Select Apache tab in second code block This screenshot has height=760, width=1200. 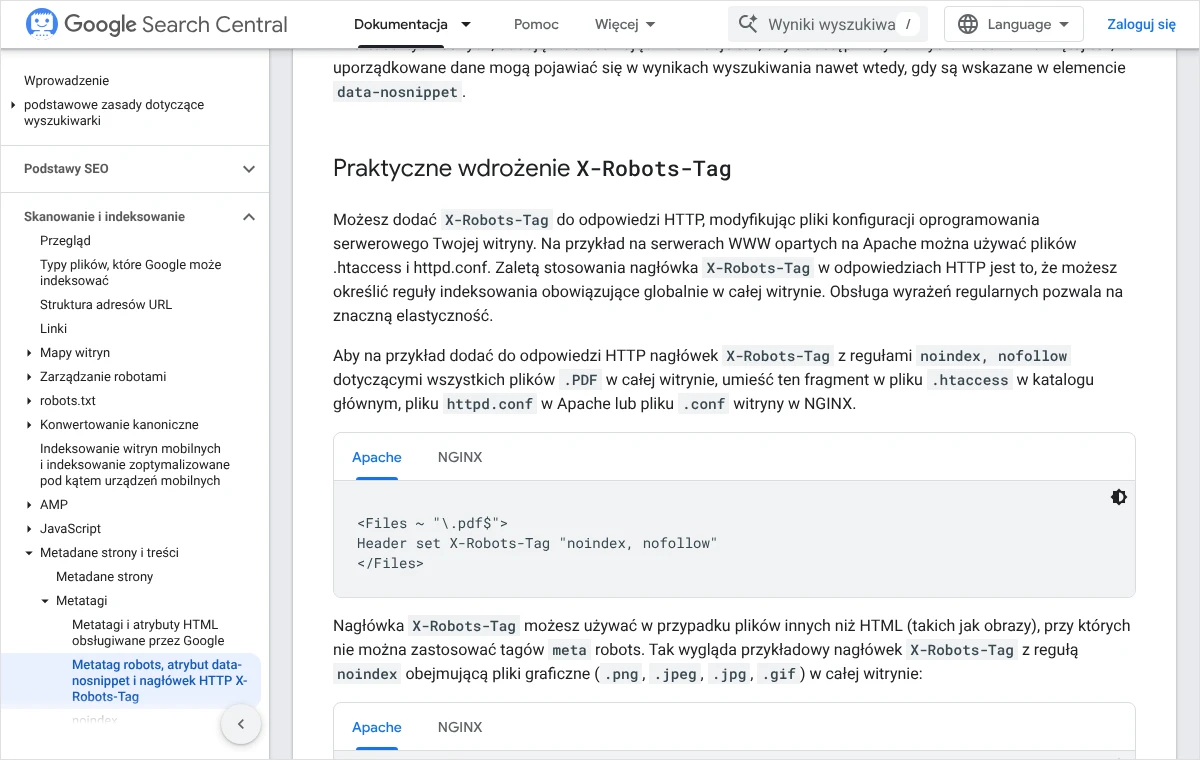(377, 727)
